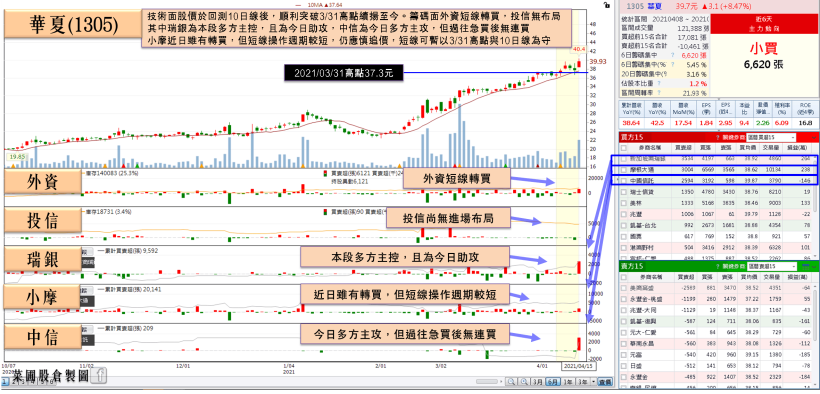The image size is (820, 394).
Task: Click help icon next to 區間周轉率
Action: pos(659,93)
